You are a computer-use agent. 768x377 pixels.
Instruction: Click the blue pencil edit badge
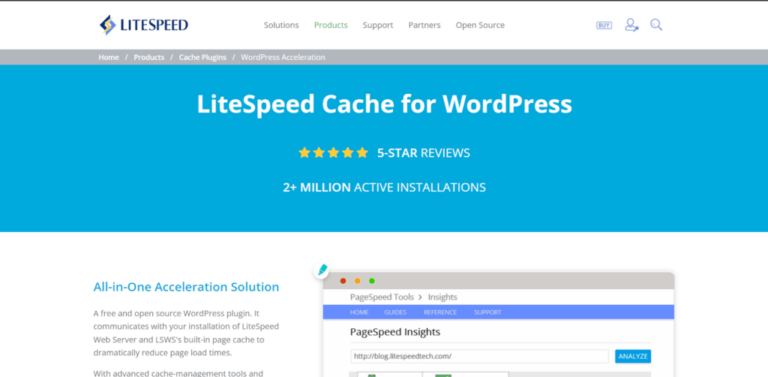[x=322, y=270]
